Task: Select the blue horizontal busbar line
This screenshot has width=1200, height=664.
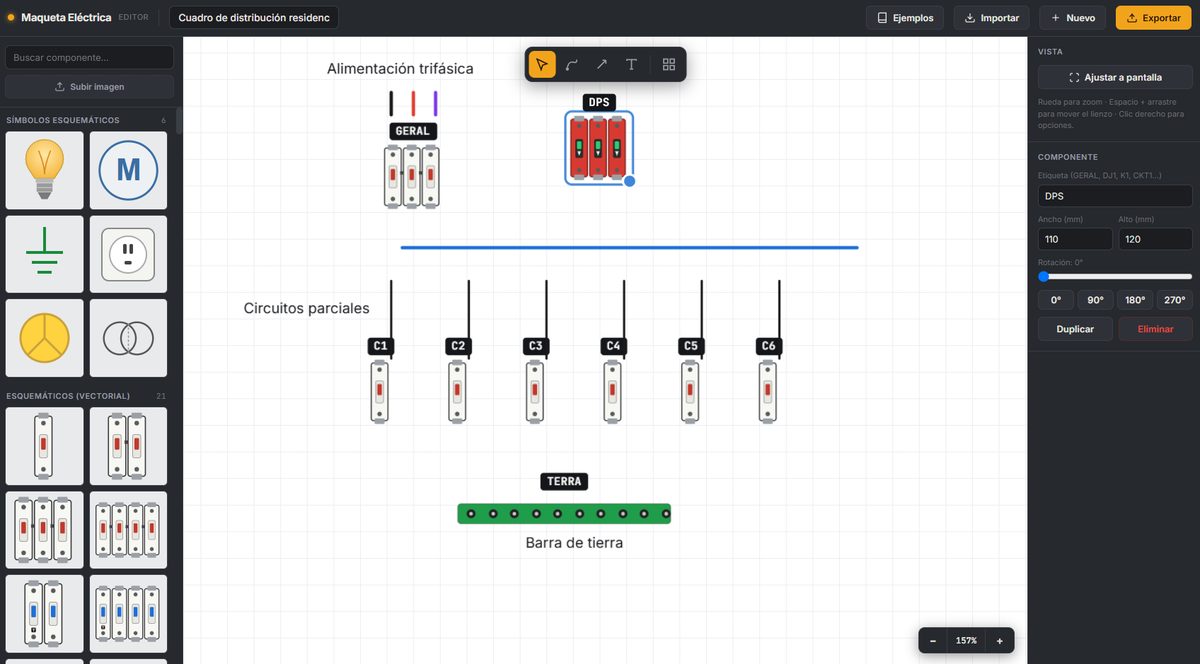Action: 629,247
